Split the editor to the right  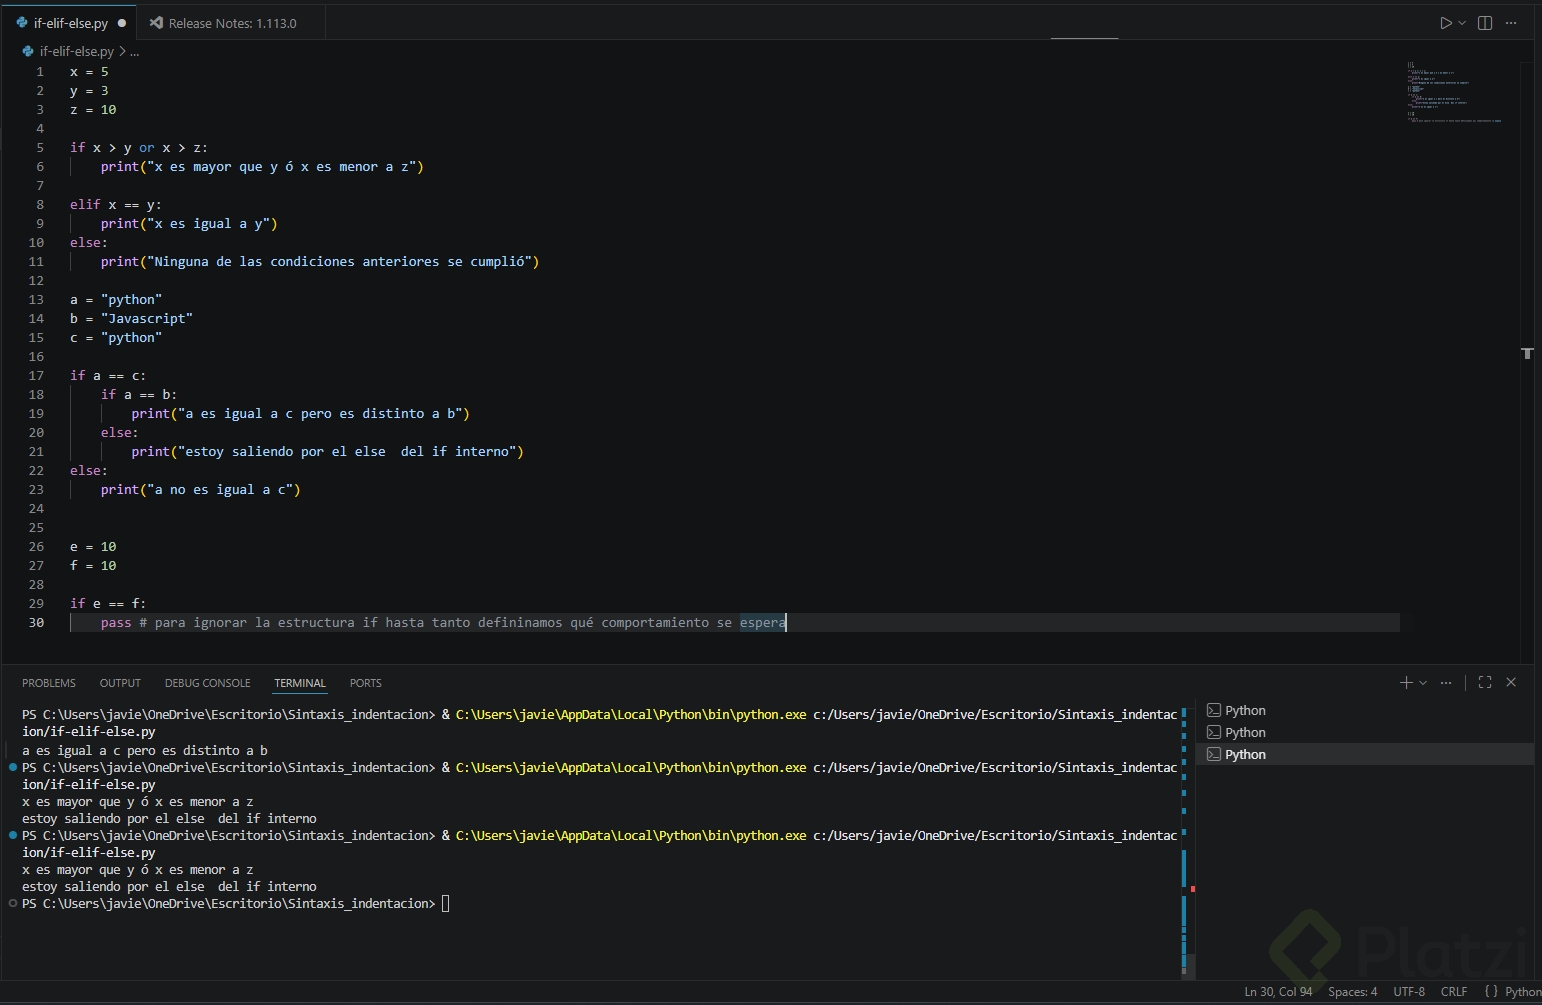click(x=1485, y=23)
